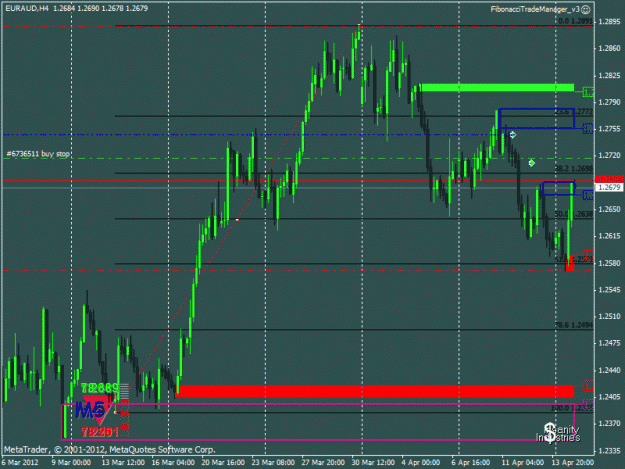
Task: Click the 9 Mar 00:00 time label
Action: [x=71, y=462]
